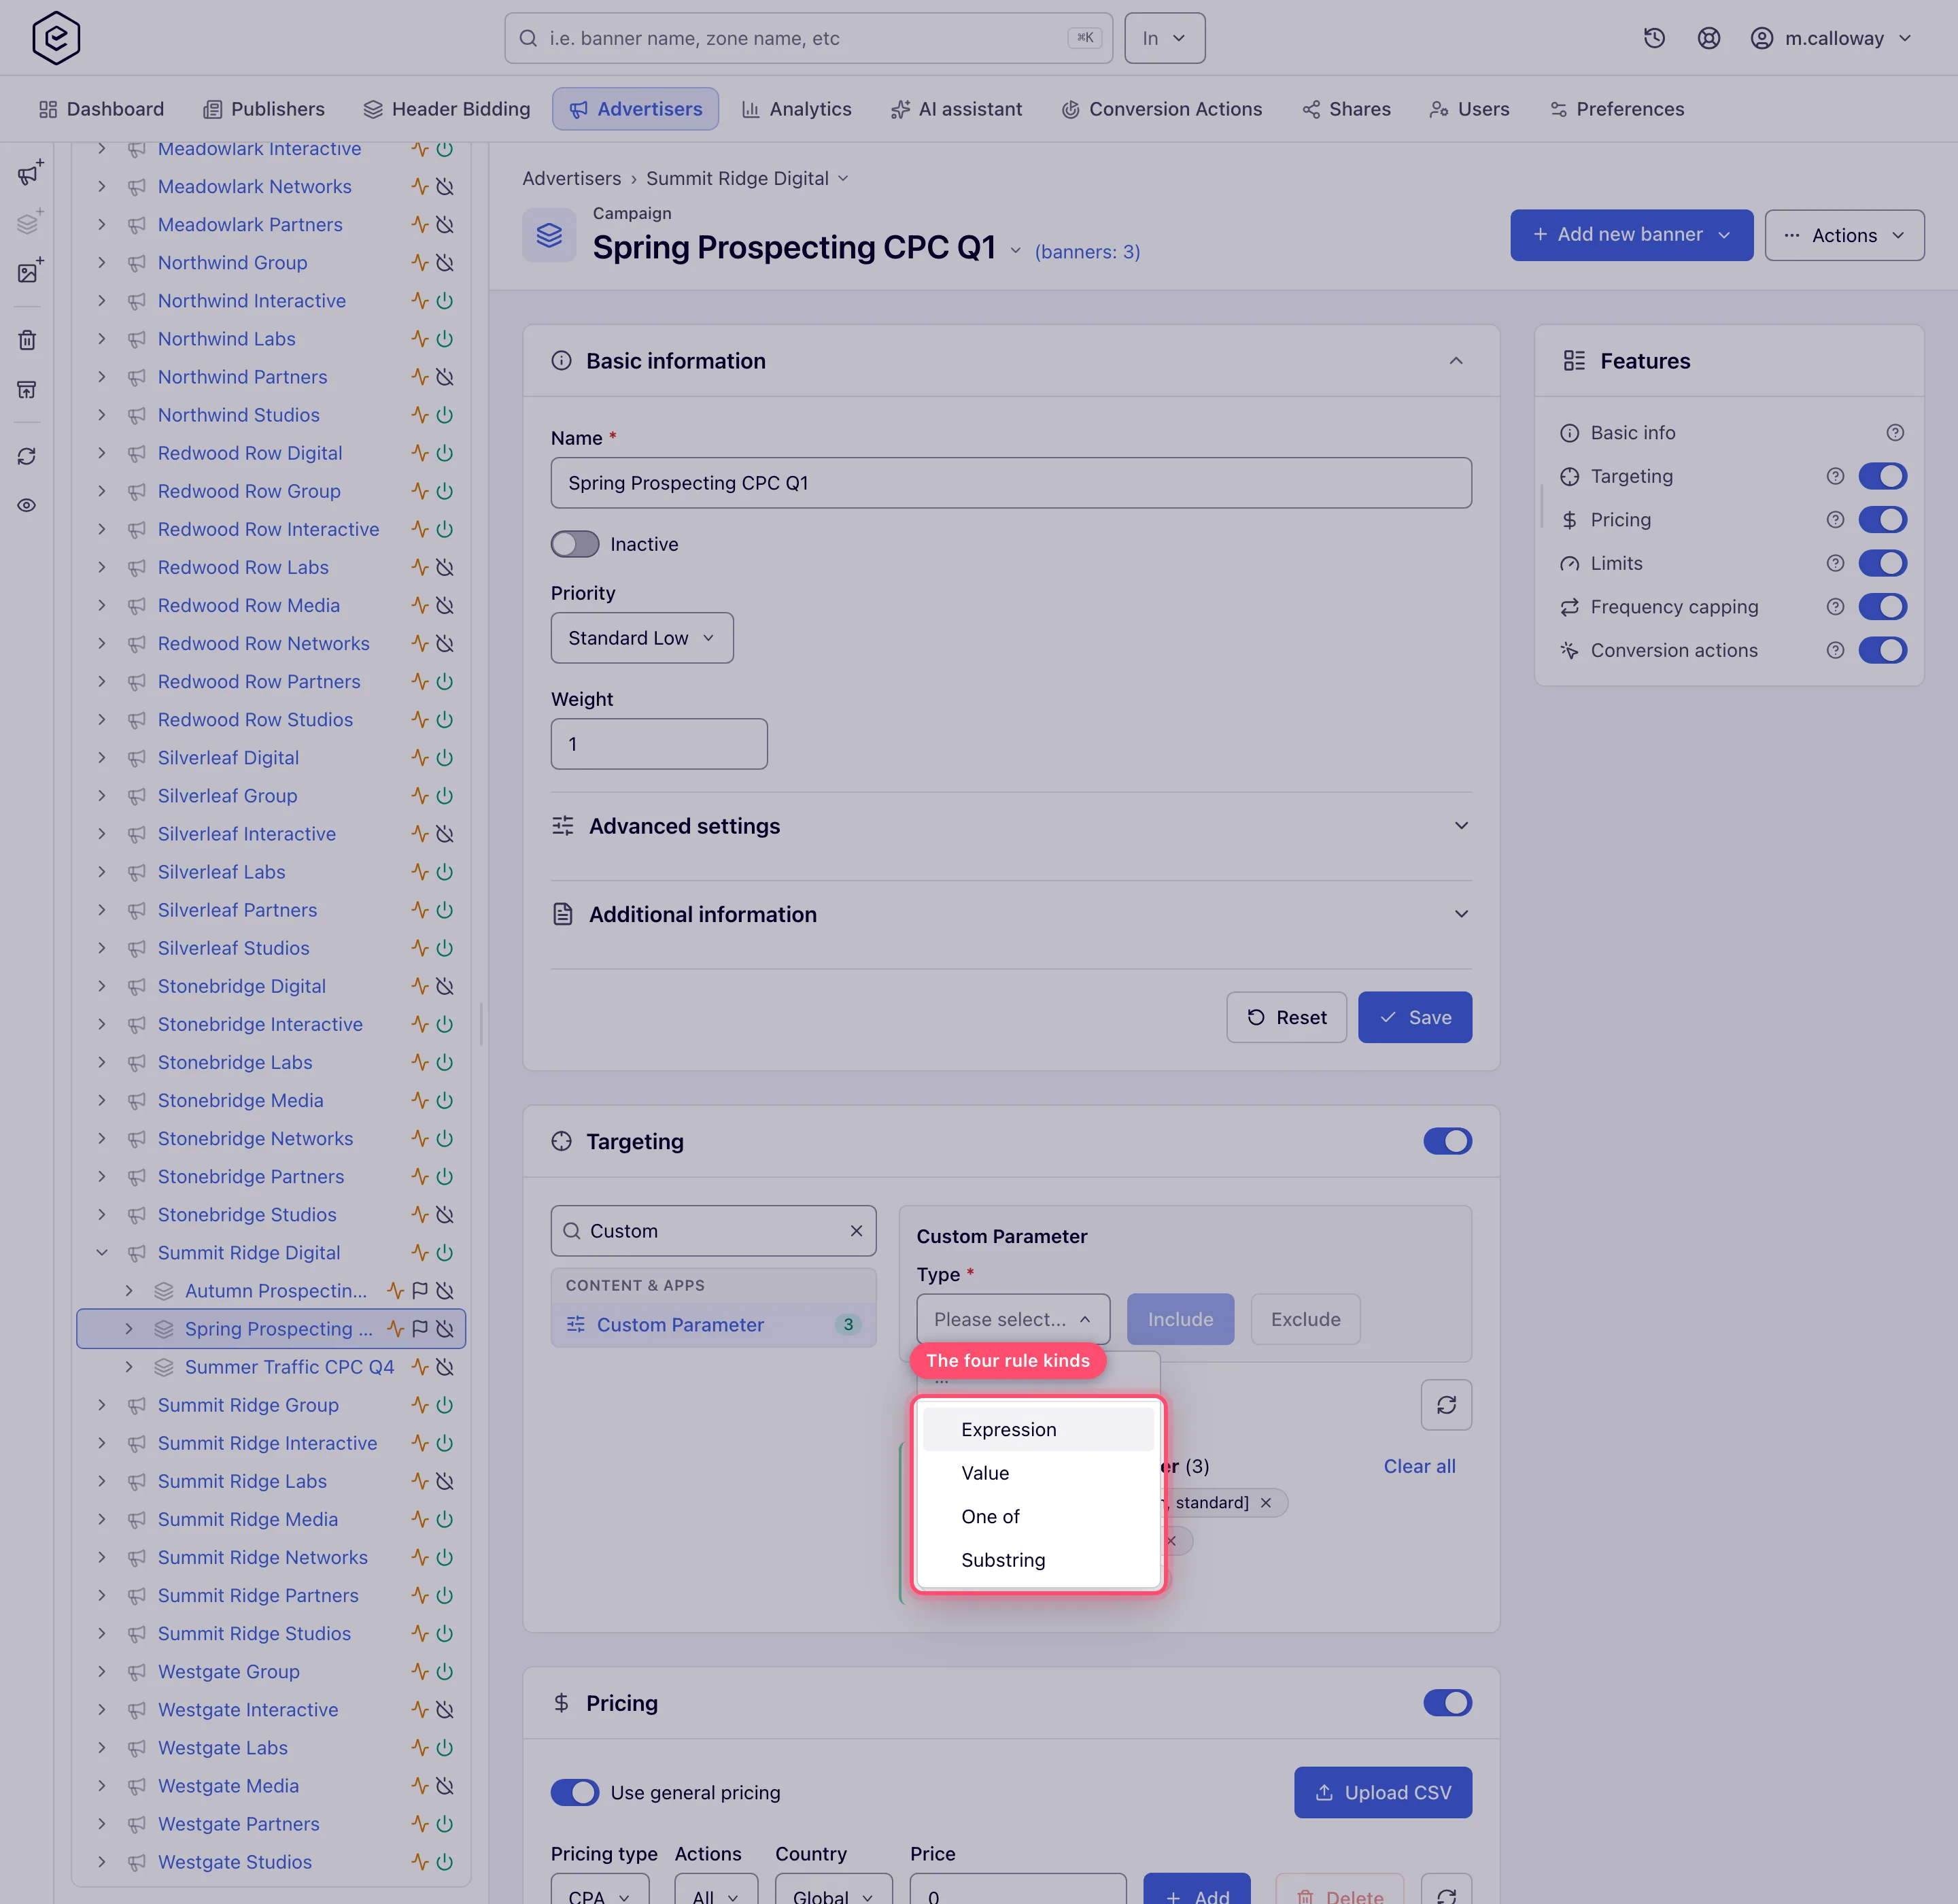Expand Additional information section
The image size is (1958, 1904).
click(1011, 914)
